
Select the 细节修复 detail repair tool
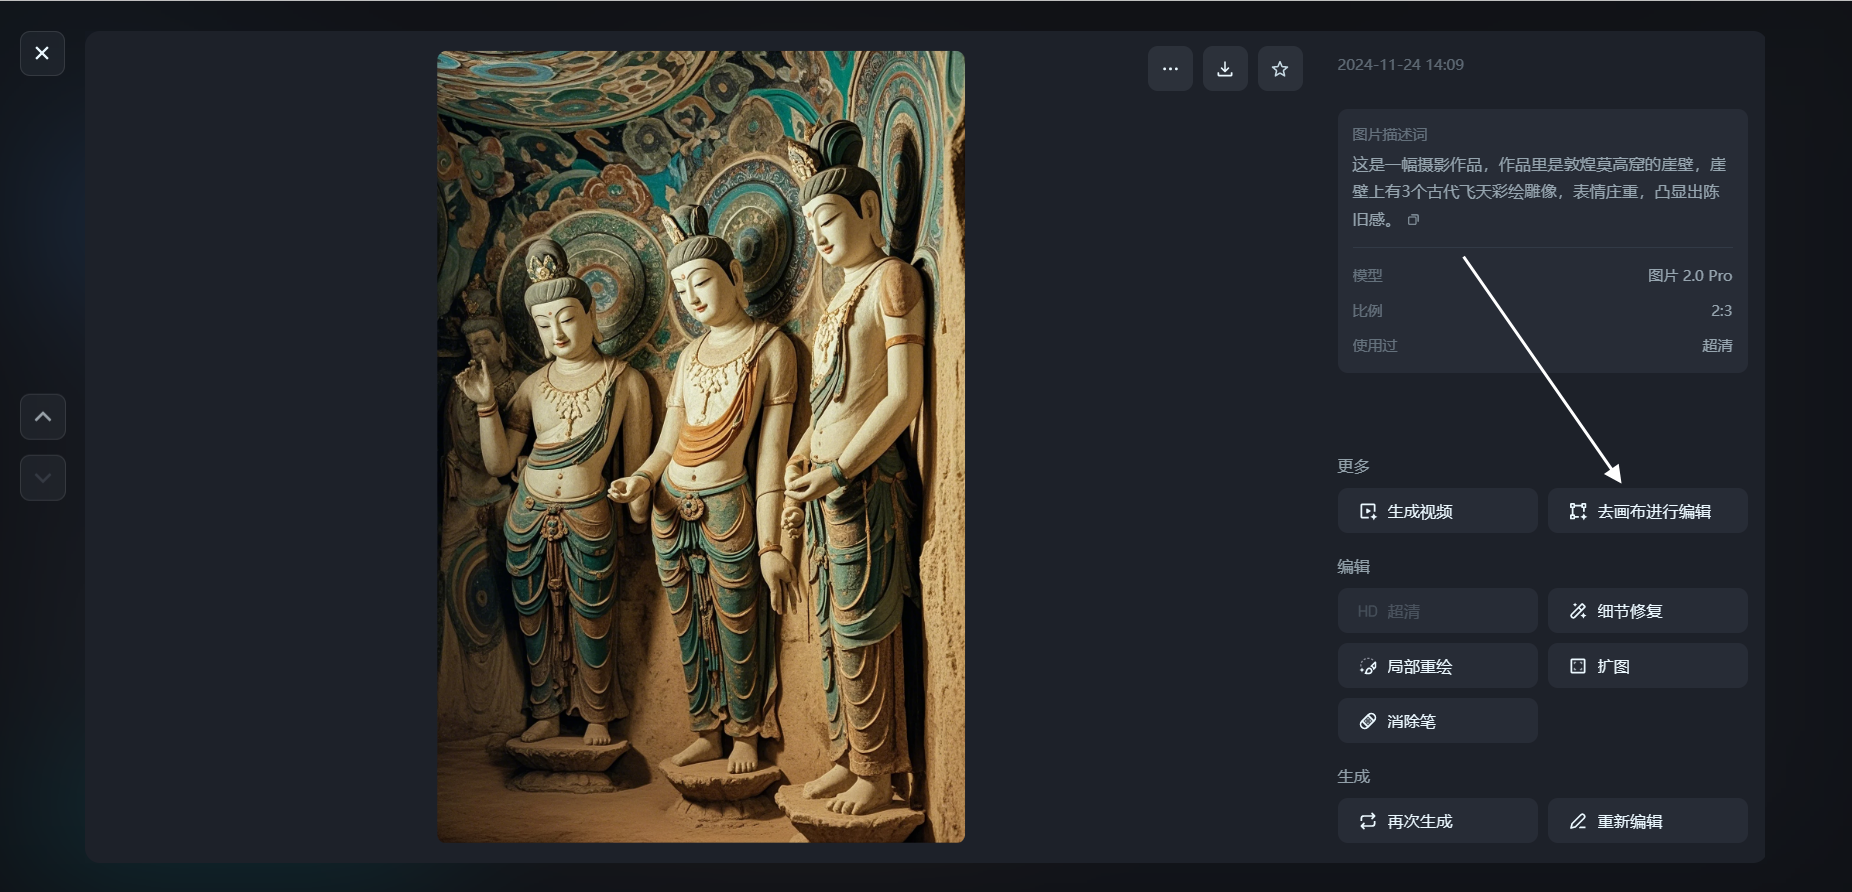pos(1647,611)
